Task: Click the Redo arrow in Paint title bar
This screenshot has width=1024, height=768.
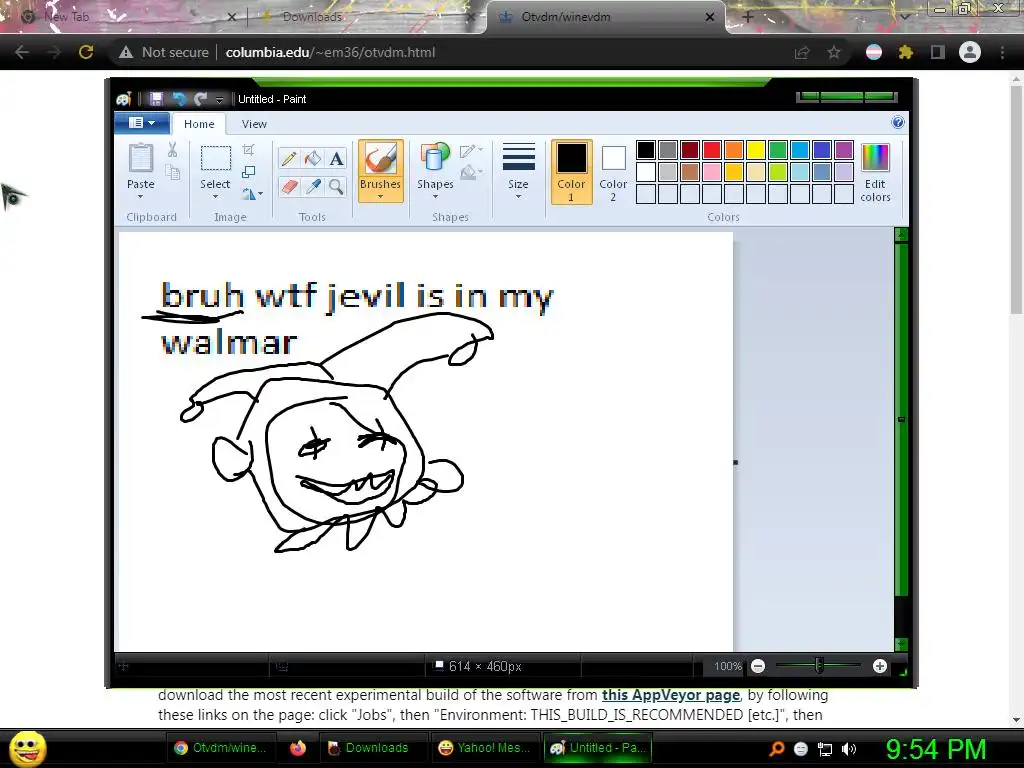Action: [x=200, y=99]
